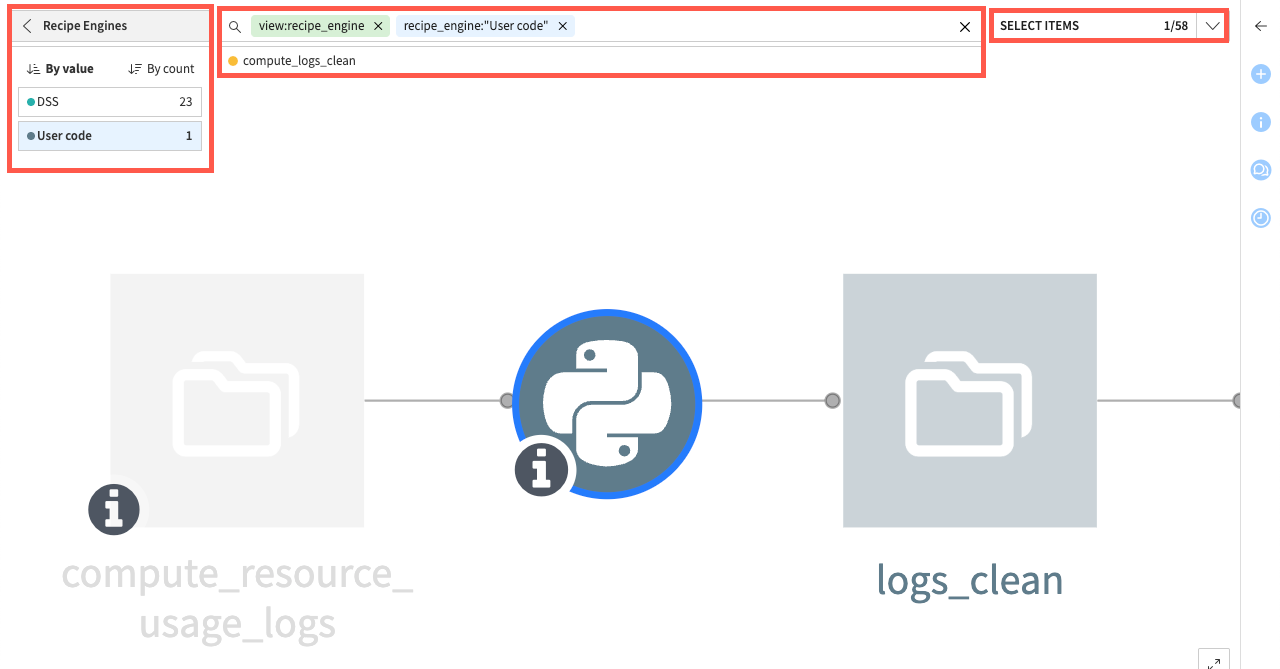The height and width of the screenshot is (669, 1280).
Task: Click the plus add icon in sidebar
Action: point(1261,74)
